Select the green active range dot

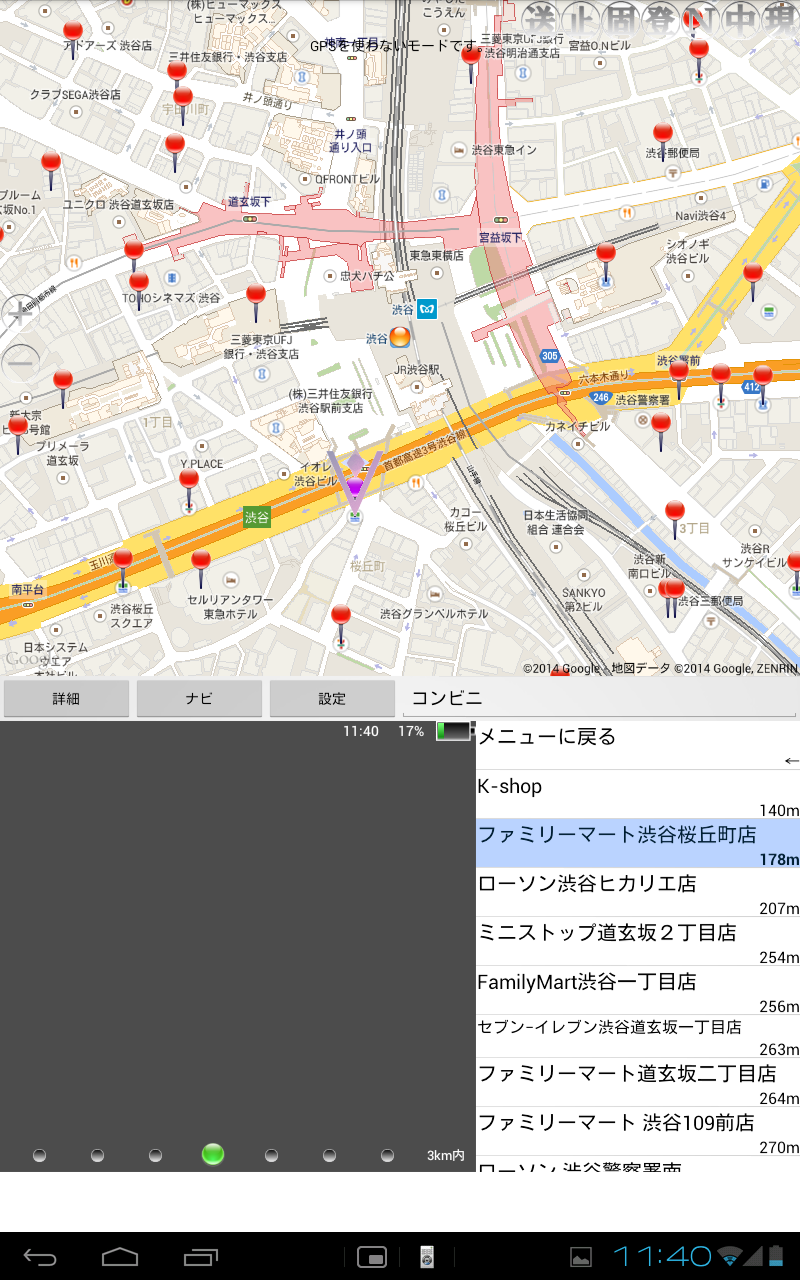(x=212, y=1154)
